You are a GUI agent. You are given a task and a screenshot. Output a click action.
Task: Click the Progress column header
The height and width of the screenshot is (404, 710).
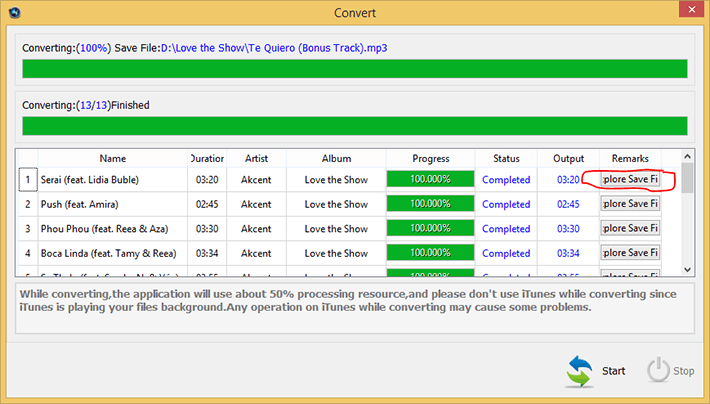pyautogui.click(x=431, y=159)
